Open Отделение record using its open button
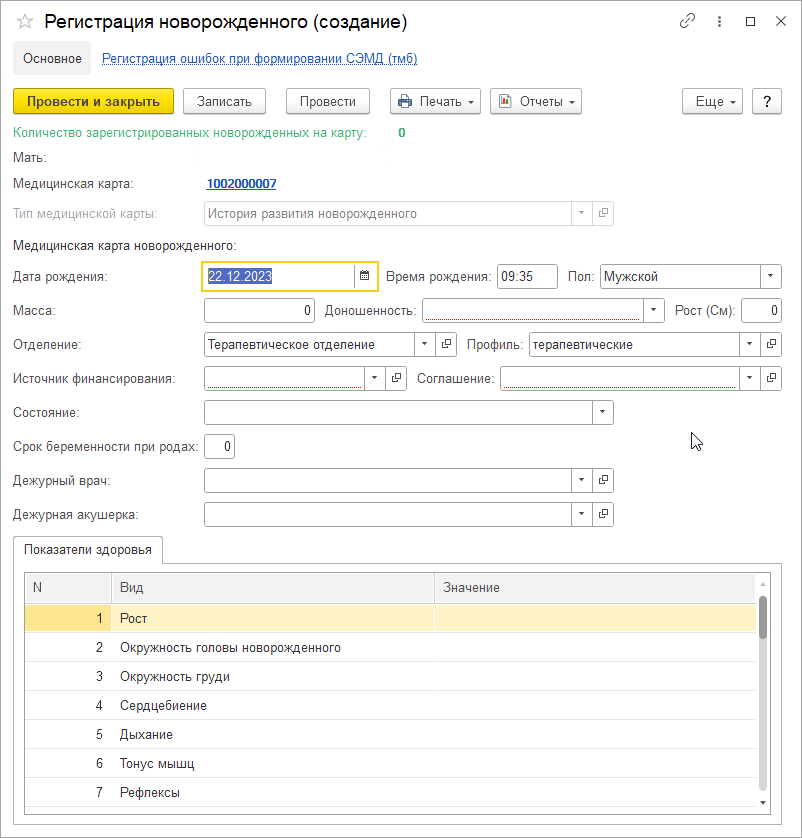 click(447, 344)
